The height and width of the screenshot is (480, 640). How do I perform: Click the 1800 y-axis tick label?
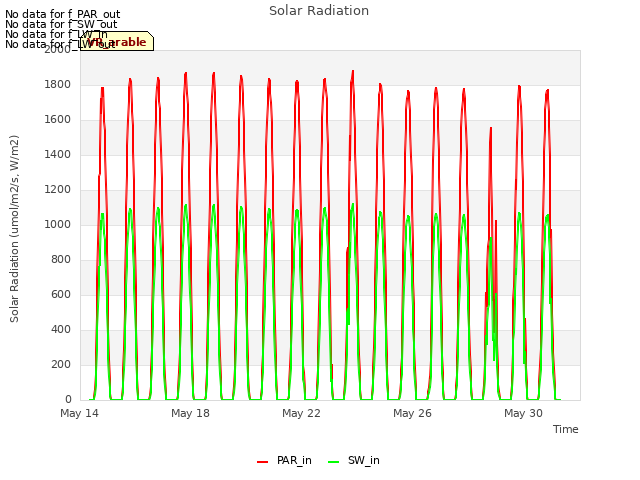58,84
